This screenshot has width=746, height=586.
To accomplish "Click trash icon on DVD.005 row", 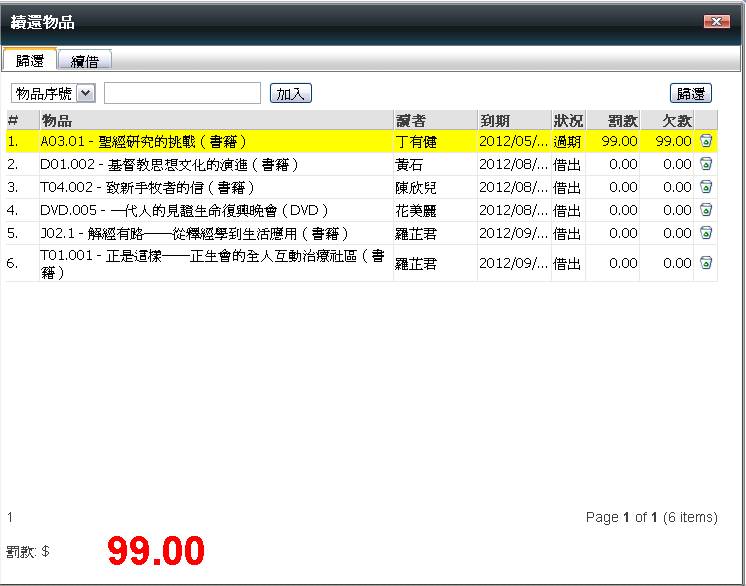I will (706, 210).
